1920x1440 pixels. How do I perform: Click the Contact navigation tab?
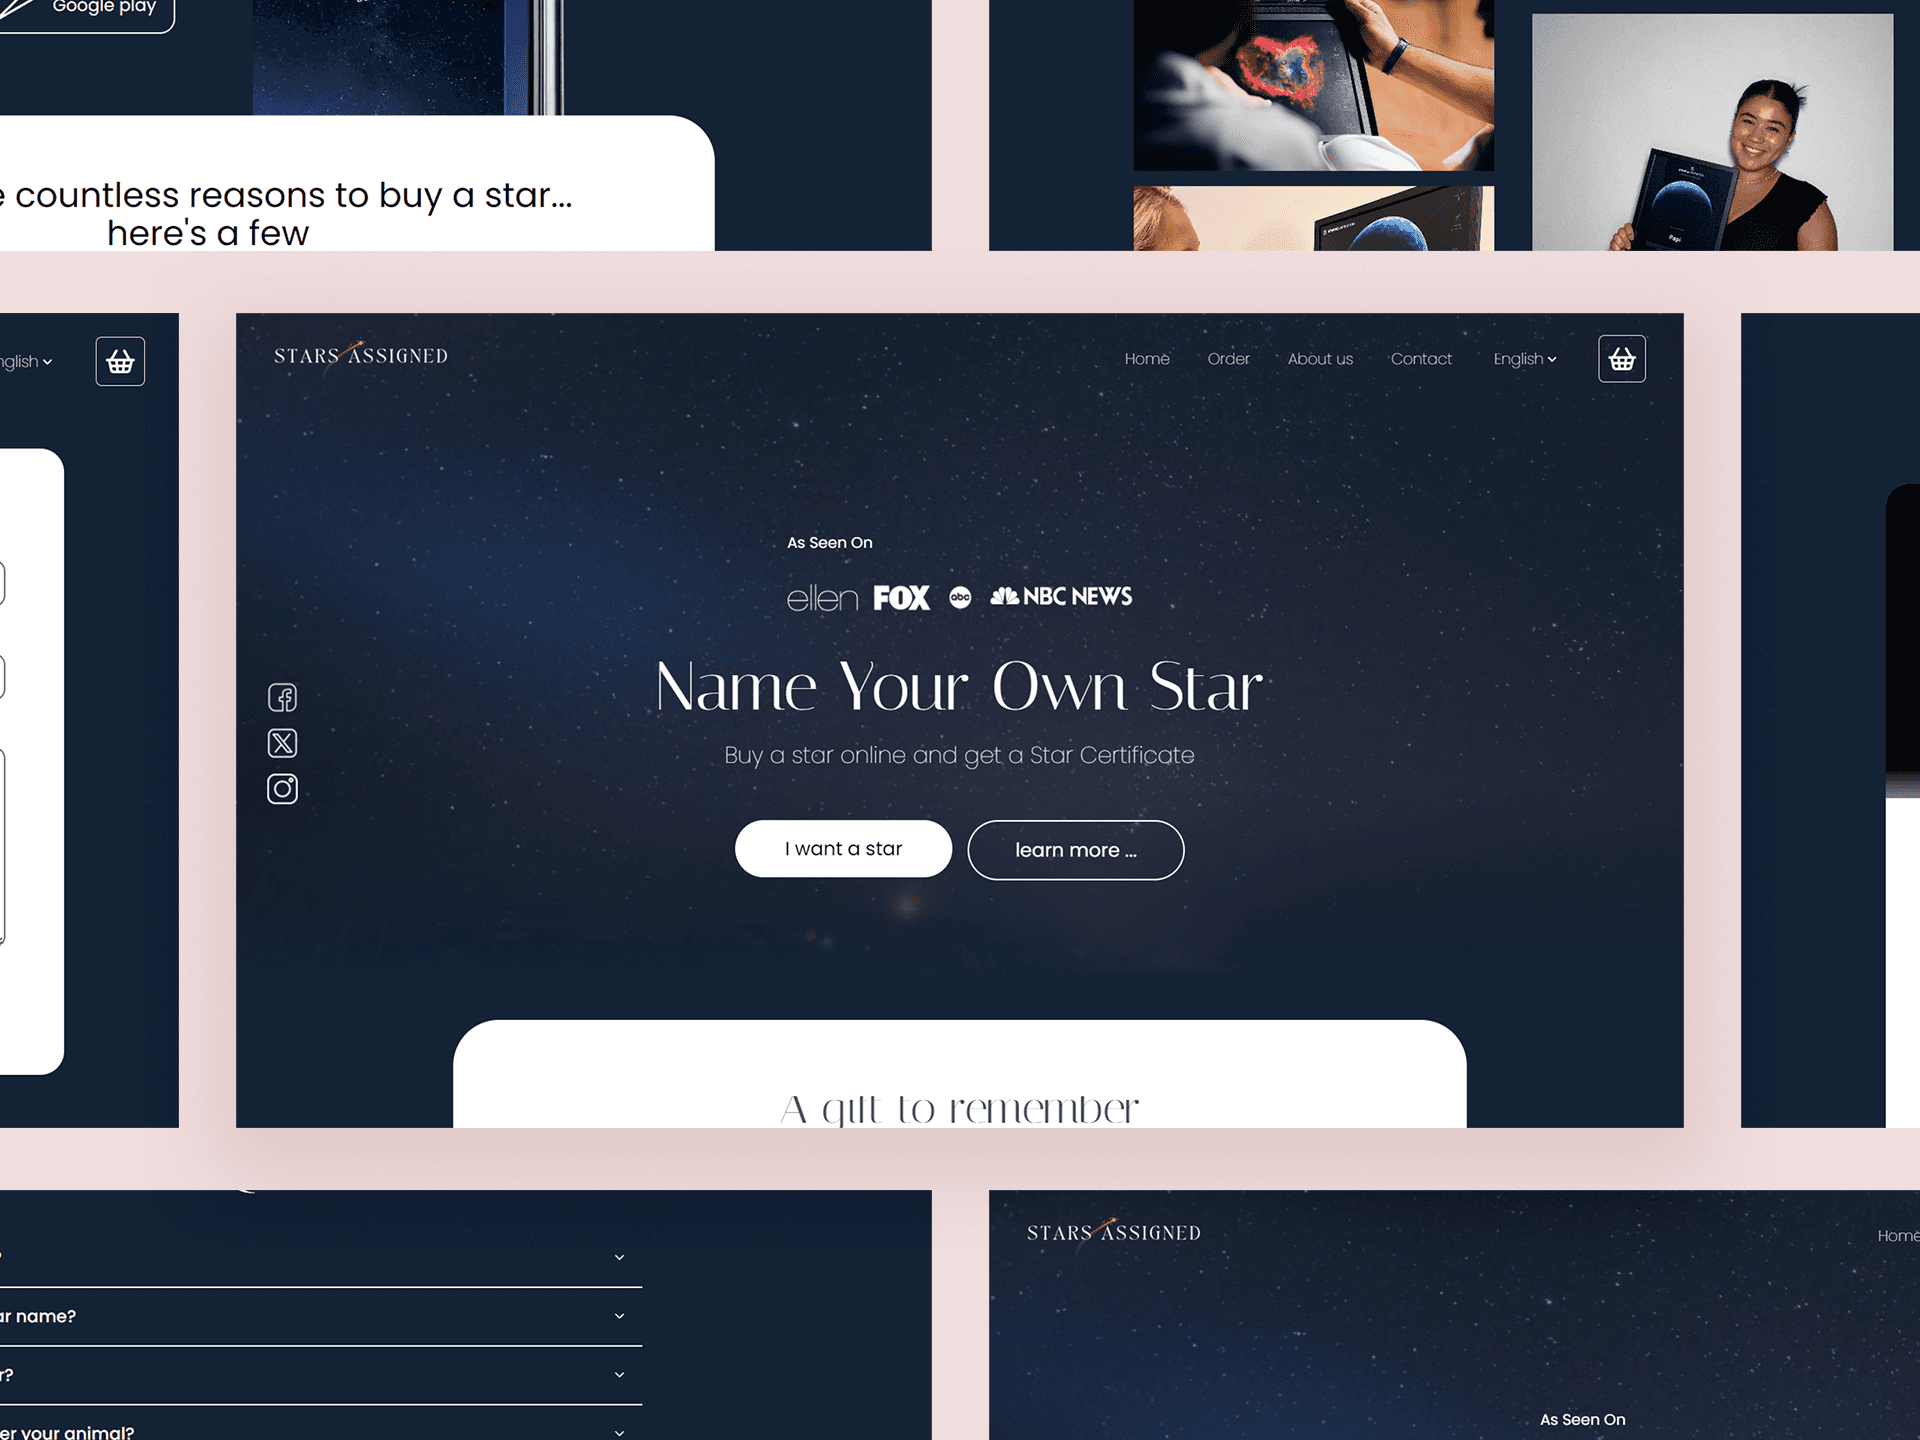(1418, 358)
